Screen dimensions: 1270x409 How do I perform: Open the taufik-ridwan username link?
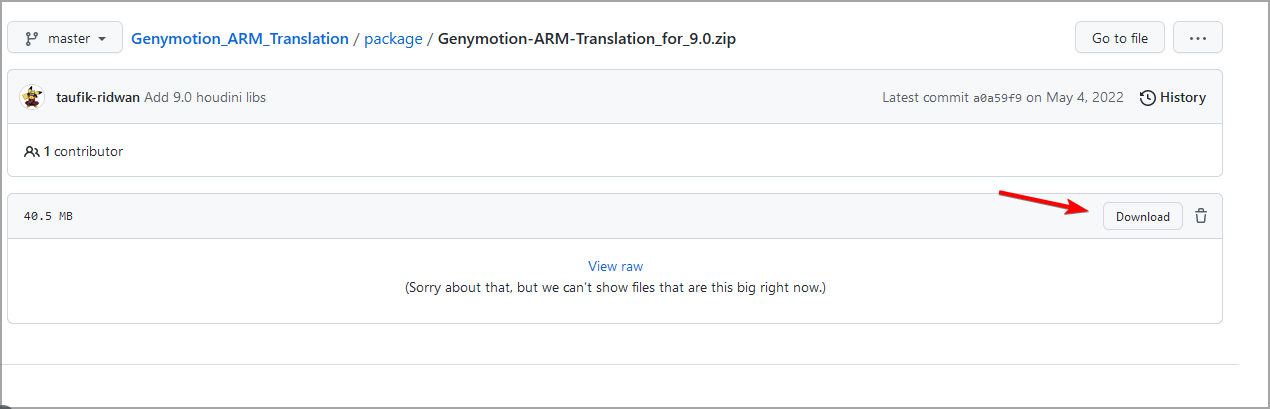pyautogui.click(x=98, y=97)
